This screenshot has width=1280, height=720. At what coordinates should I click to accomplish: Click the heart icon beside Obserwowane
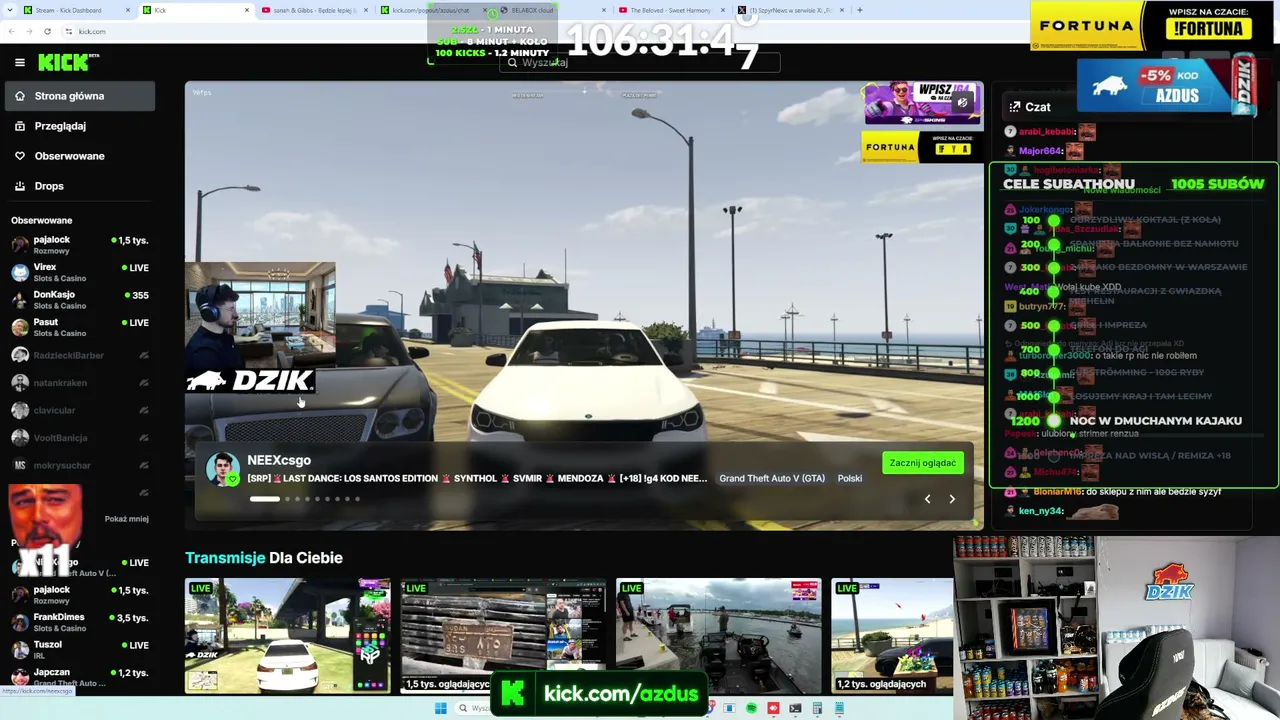20,156
